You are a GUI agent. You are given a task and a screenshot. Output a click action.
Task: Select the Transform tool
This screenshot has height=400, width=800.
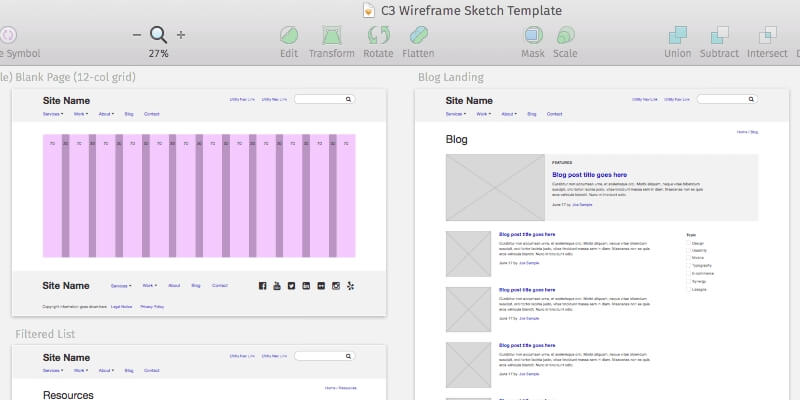pyautogui.click(x=331, y=36)
